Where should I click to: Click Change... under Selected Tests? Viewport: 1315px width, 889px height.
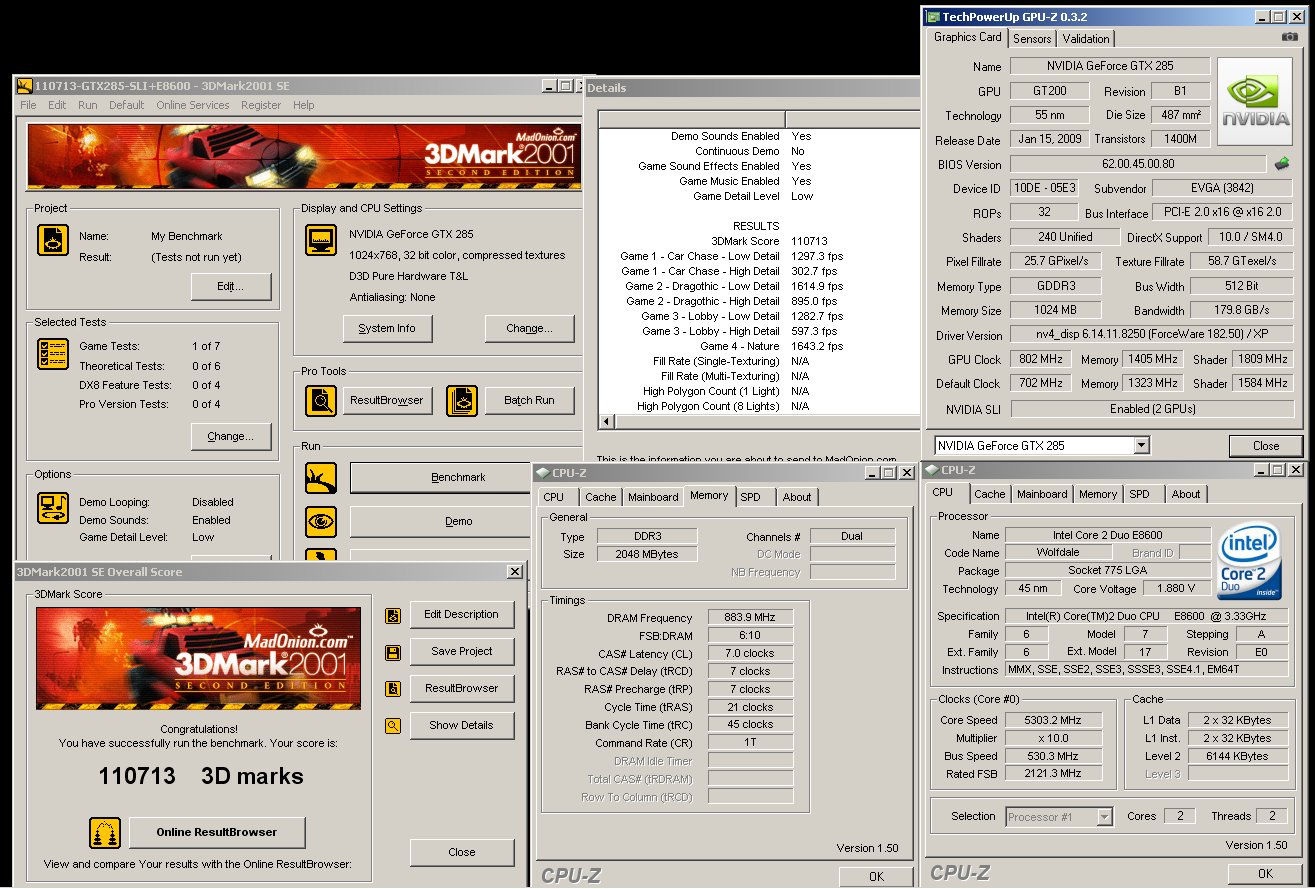tap(231, 436)
